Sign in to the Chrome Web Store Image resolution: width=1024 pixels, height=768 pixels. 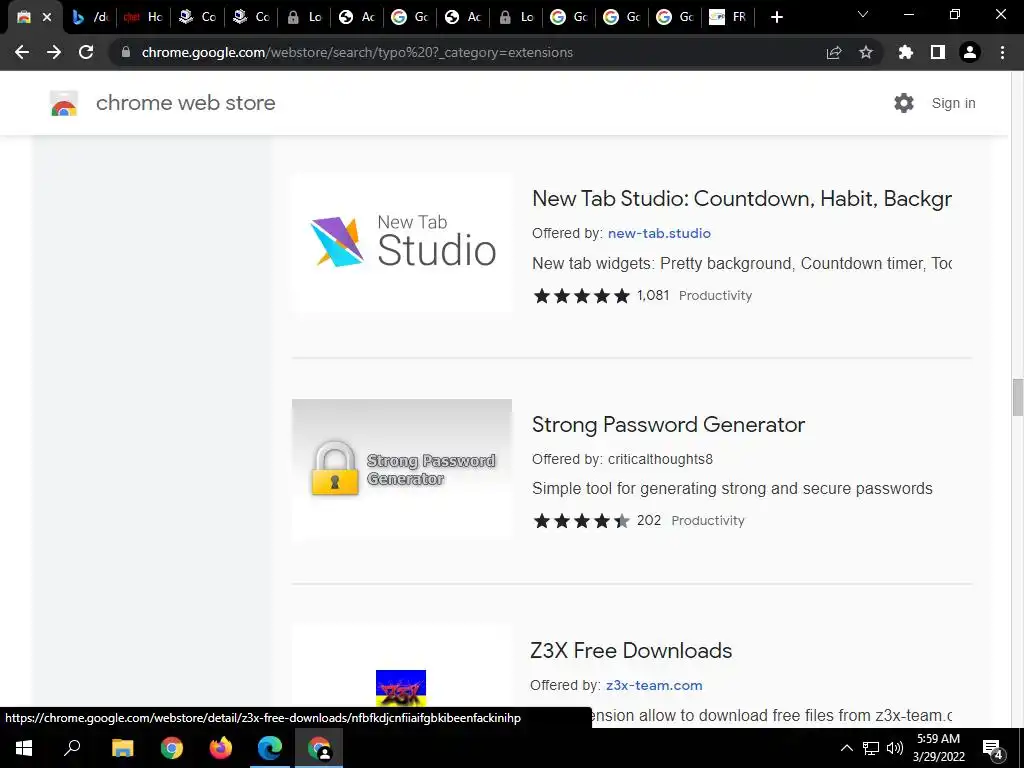[x=953, y=103]
